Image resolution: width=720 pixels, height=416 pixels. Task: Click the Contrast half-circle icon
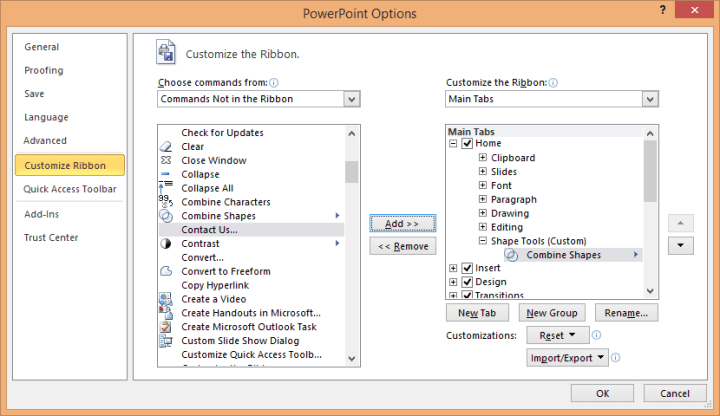(166, 243)
